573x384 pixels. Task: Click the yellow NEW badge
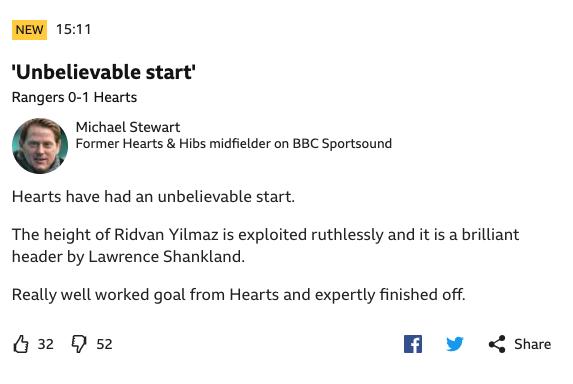pyautogui.click(x=30, y=30)
